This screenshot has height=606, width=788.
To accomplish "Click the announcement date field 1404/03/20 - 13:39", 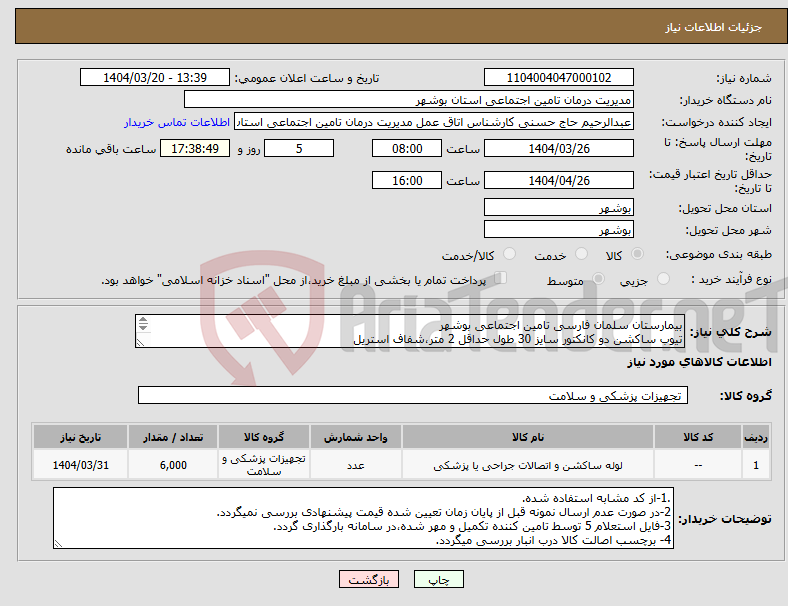I will click(155, 77).
